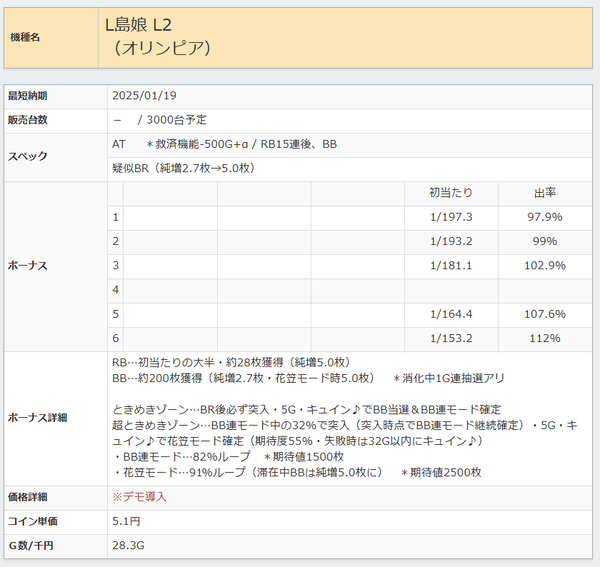Click the '価格詳細' row label
Image resolution: width=600 pixels, height=567 pixels.
point(28,497)
